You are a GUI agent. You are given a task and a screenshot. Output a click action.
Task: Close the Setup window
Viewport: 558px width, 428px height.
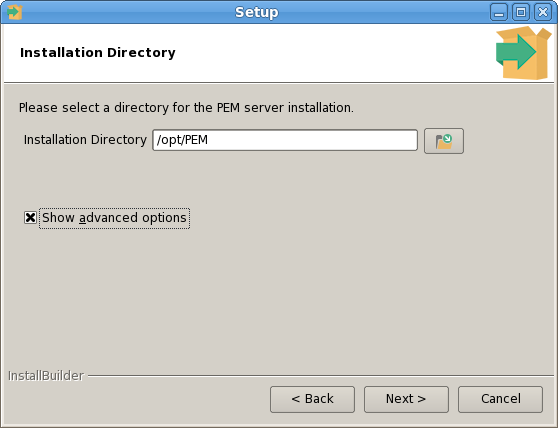click(543, 12)
